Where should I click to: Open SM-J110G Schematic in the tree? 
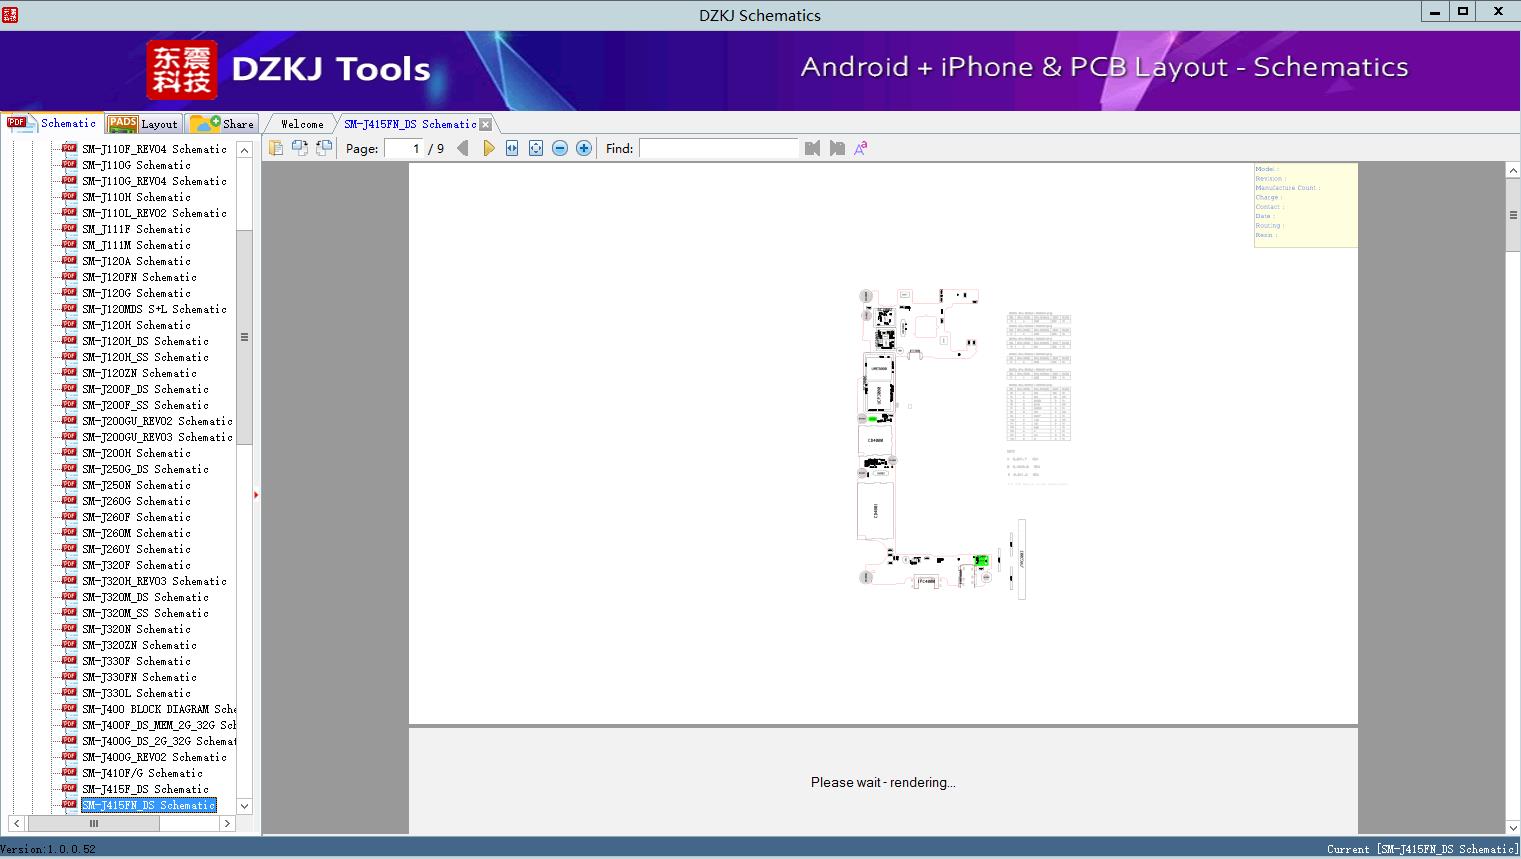pyautogui.click(x=136, y=165)
